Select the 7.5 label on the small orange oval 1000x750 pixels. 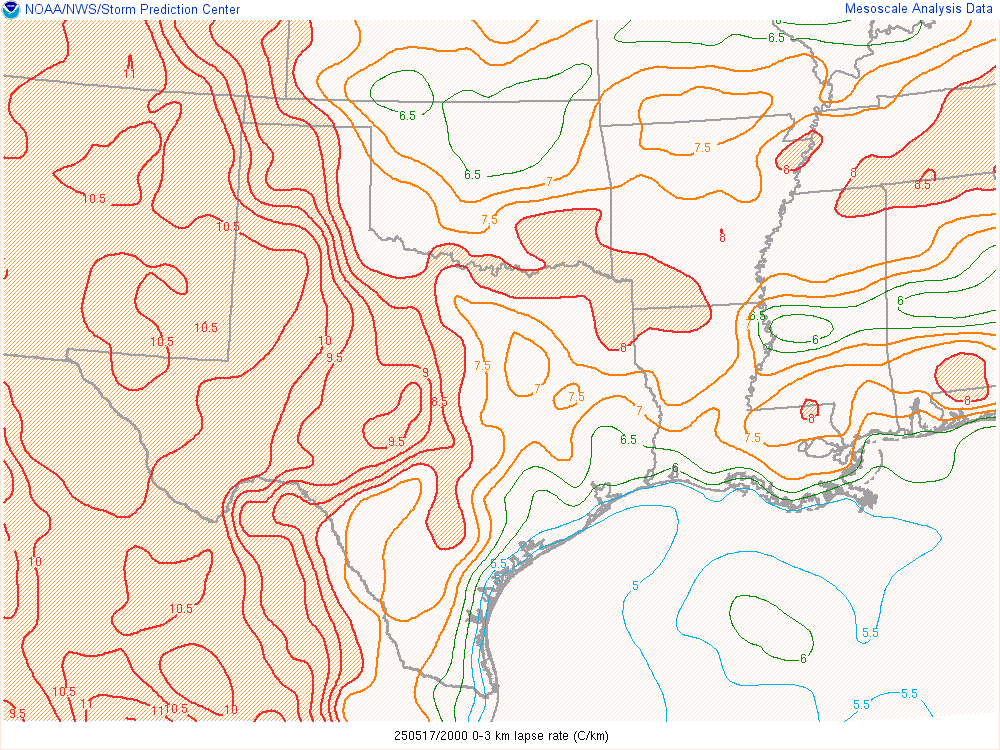576,397
